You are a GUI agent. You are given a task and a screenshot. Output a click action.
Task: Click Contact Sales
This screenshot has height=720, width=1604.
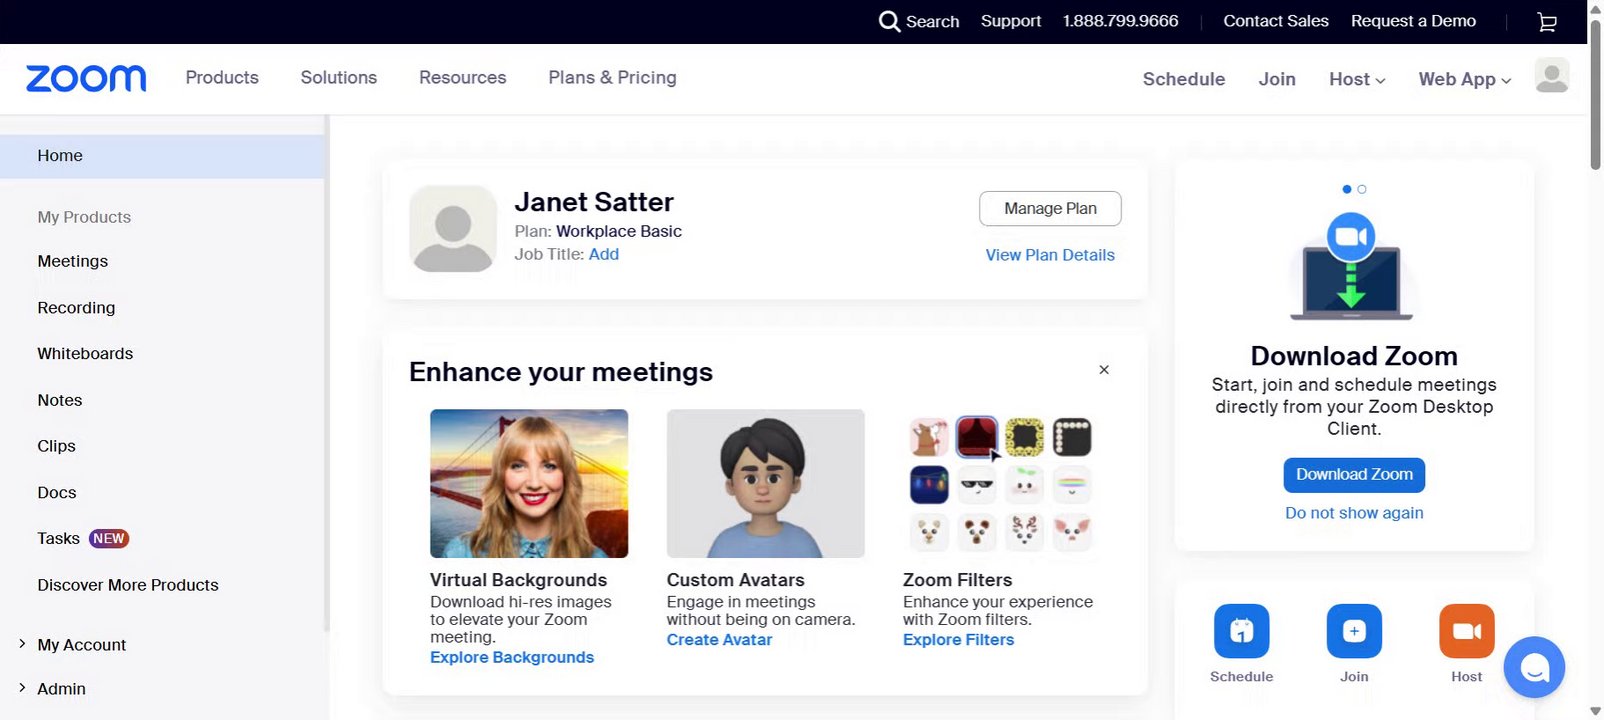tap(1276, 21)
